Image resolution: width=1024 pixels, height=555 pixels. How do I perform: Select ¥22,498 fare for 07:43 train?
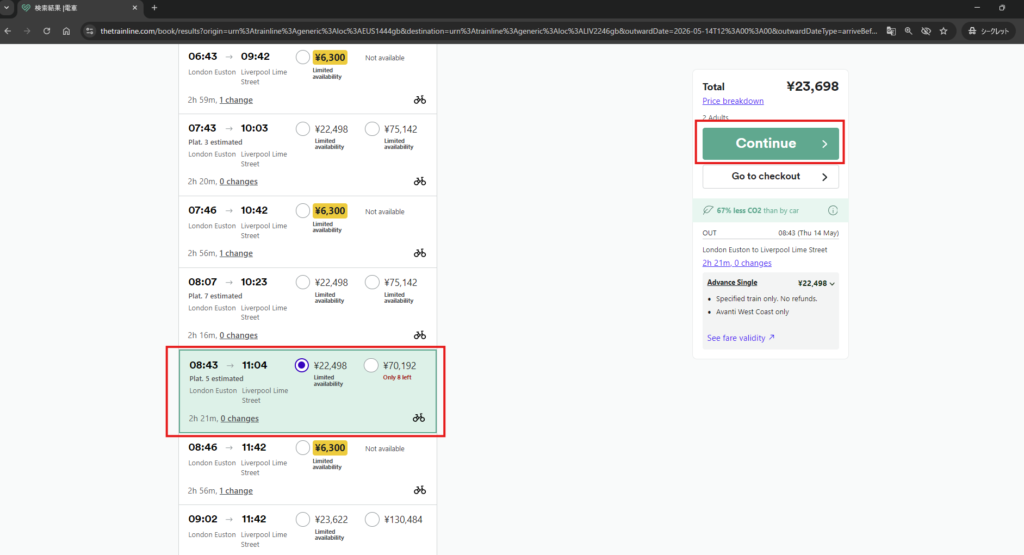click(303, 128)
